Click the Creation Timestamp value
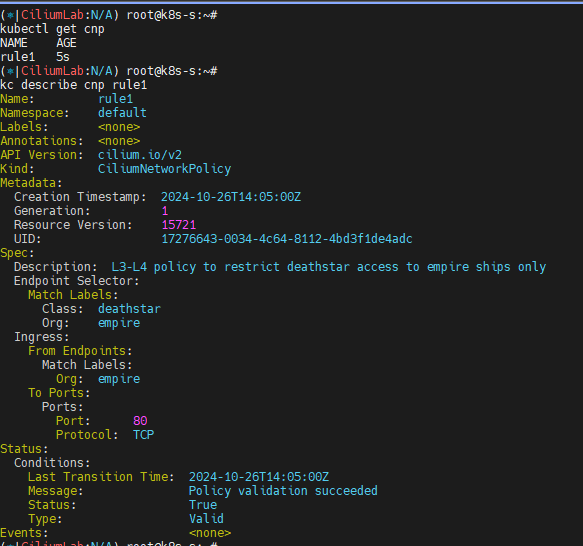583x546 pixels. [231, 197]
